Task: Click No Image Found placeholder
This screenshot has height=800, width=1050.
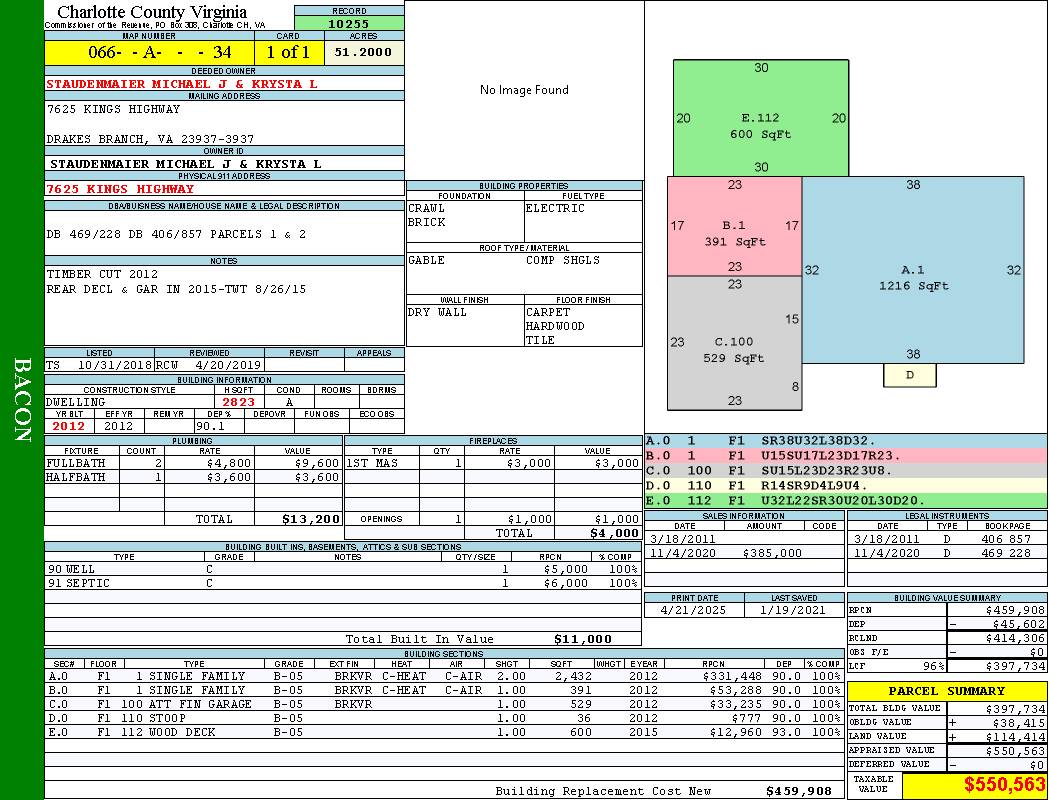Action: 524,90
